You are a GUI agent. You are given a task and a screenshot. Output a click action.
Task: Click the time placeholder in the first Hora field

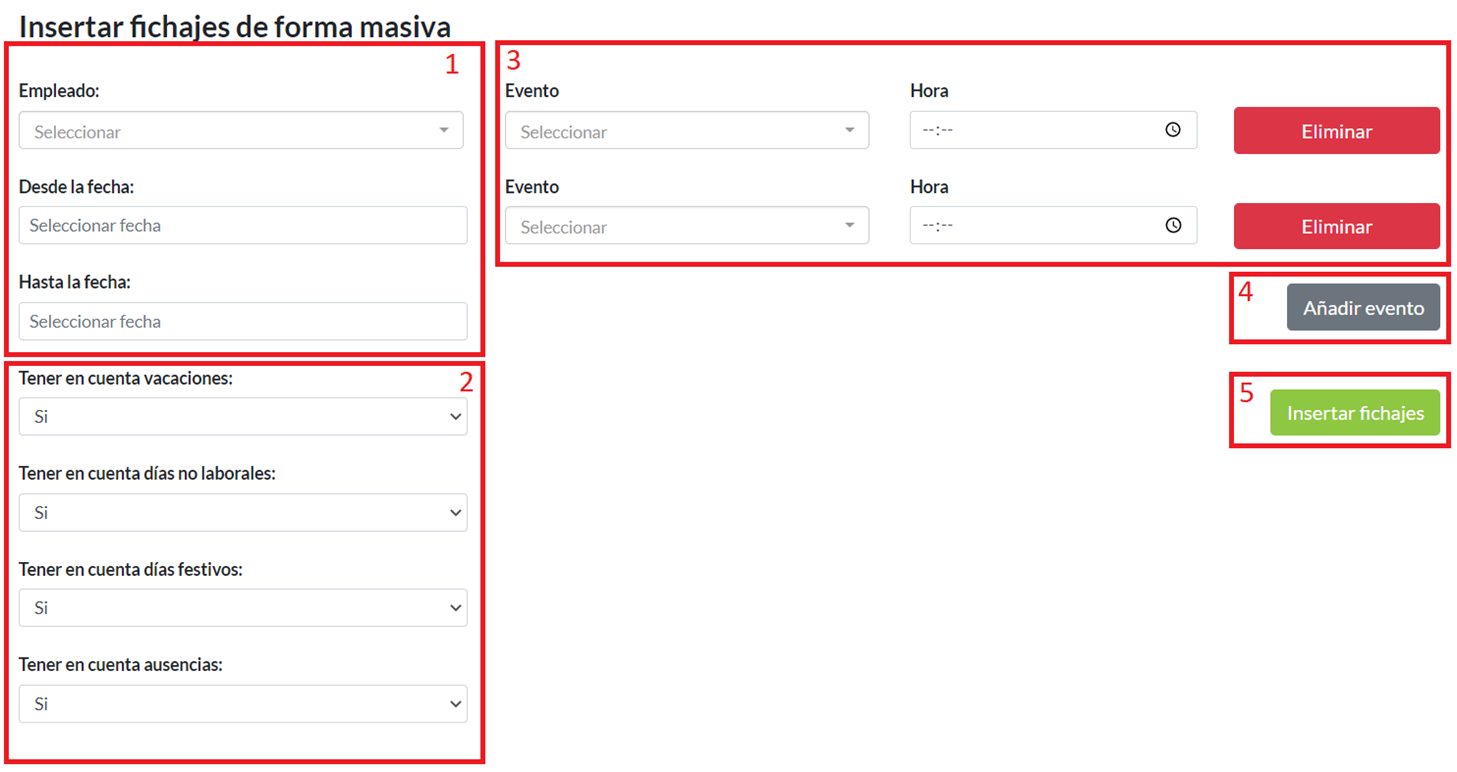point(938,131)
